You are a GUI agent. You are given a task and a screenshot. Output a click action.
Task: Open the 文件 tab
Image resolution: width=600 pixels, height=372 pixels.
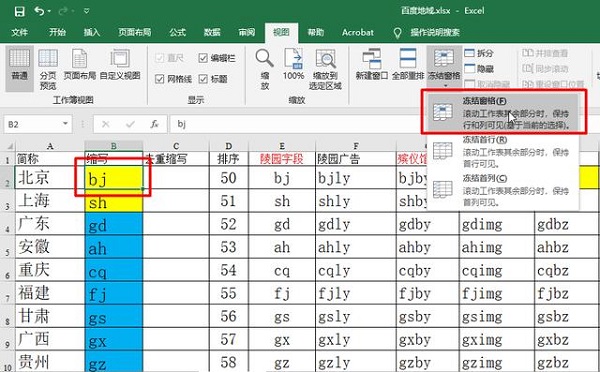(x=19, y=32)
